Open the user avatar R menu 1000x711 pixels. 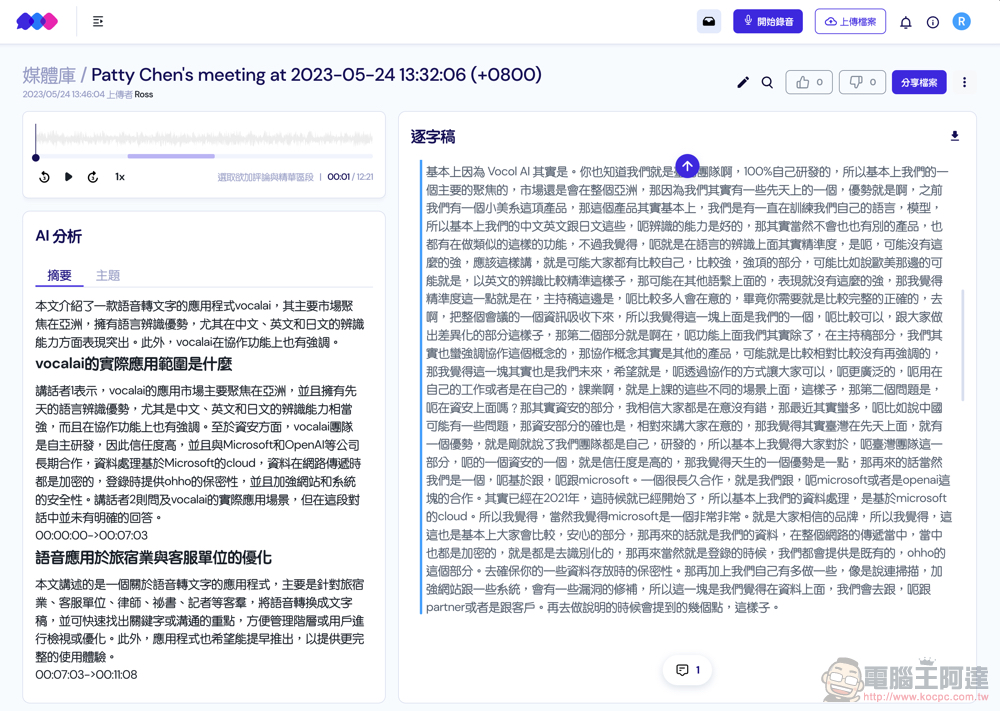coord(961,21)
